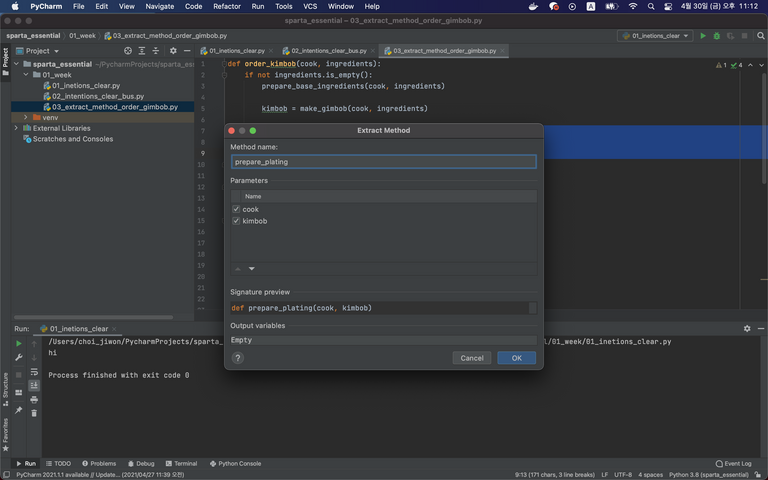Screen dimensions: 768x480
Task: Rerun the program with green play icon in Run panel
Action: 19,344
